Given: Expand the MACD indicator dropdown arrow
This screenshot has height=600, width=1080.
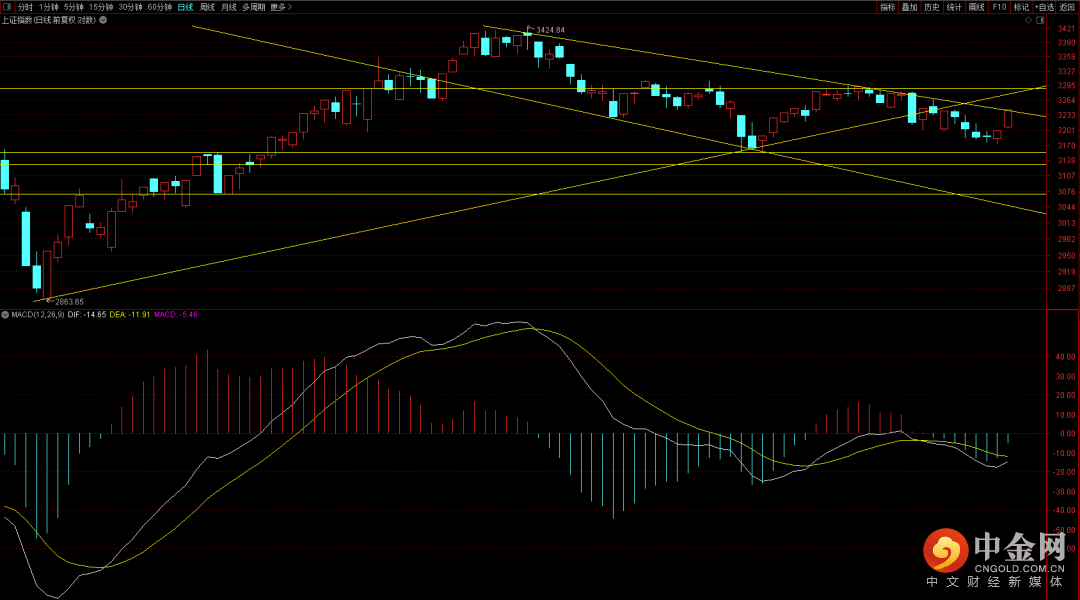Looking at the screenshot, I should tap(5, 315).
